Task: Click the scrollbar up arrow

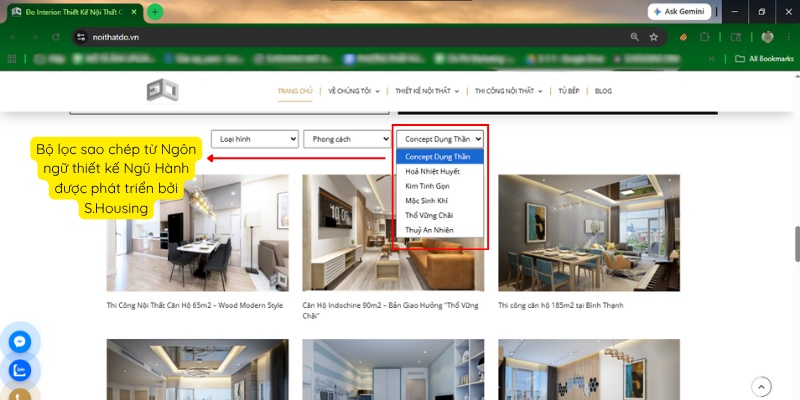Action: (x=796, y=76)
